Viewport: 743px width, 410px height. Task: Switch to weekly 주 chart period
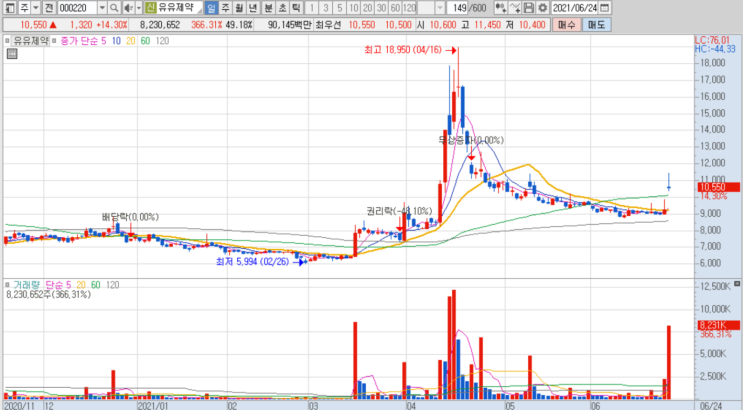(x=226, y=8)
